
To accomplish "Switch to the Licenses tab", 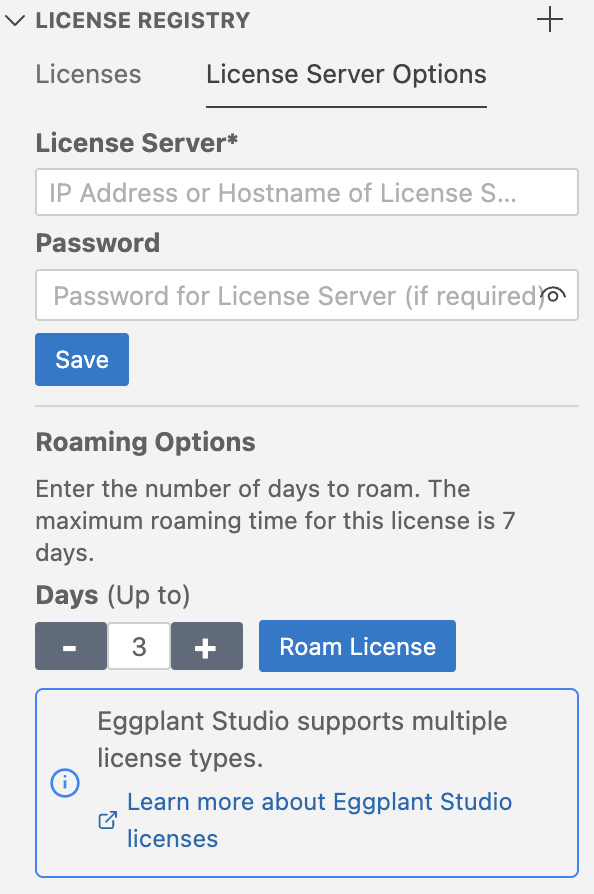I will 88,74.
